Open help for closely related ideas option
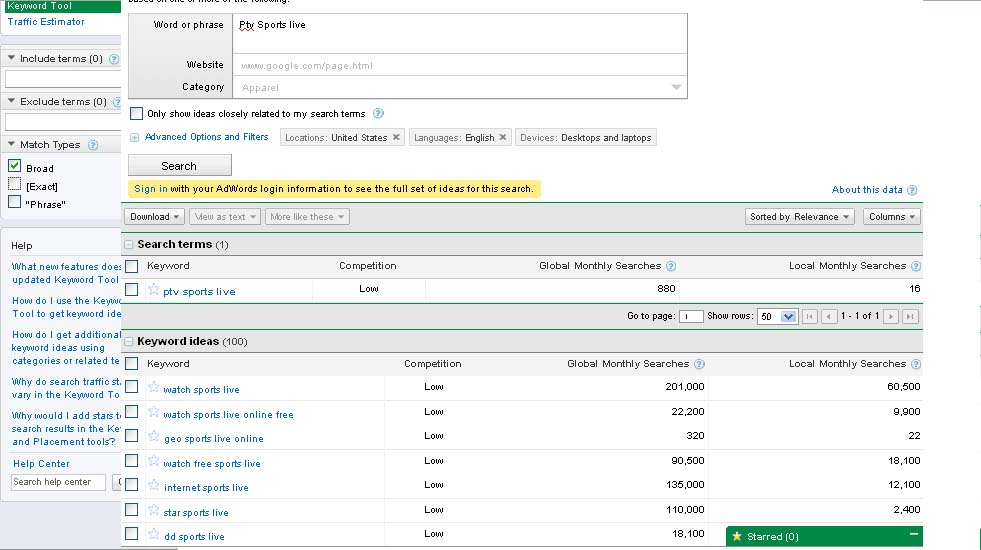 click(378, 113)
